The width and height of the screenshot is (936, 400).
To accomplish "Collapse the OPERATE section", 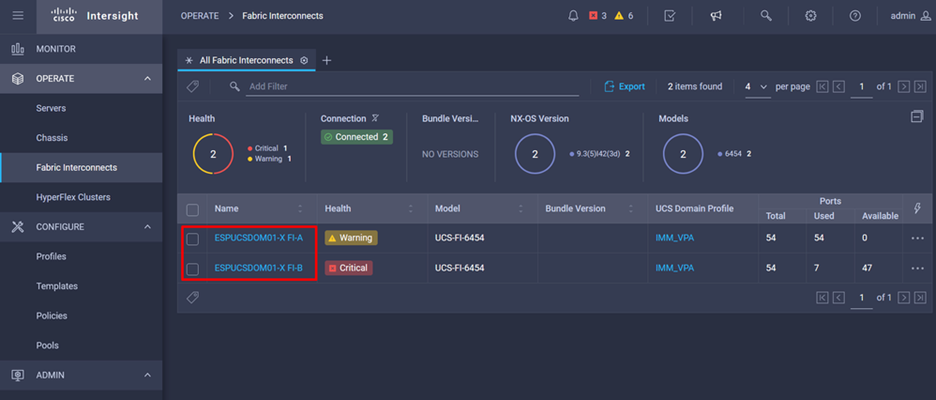I will [x=147, y=79].
